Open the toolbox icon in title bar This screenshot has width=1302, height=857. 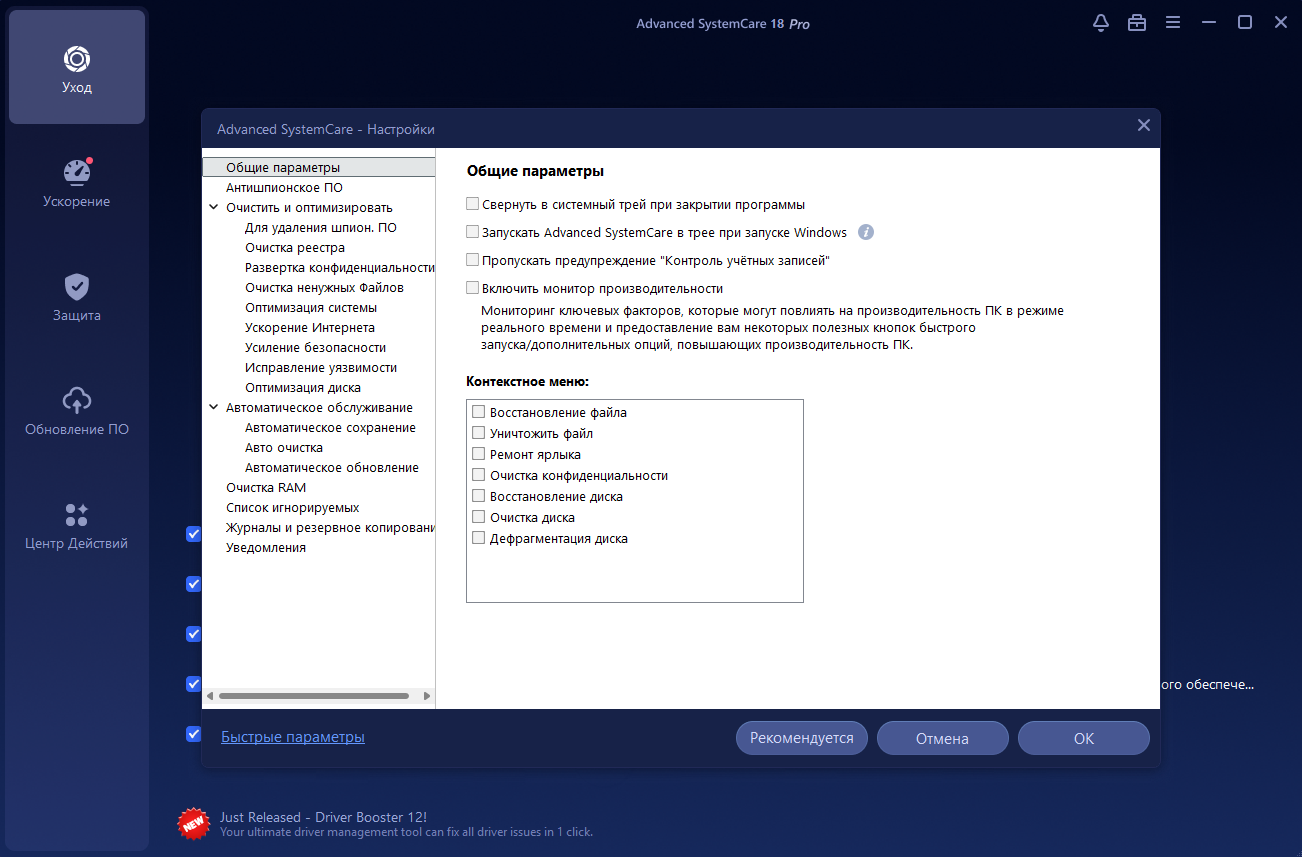point(1137,22)
